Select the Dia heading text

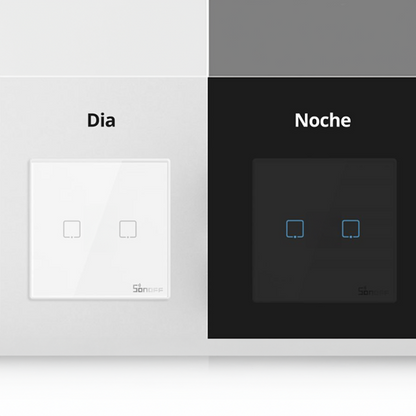click(x=101, y=120)
